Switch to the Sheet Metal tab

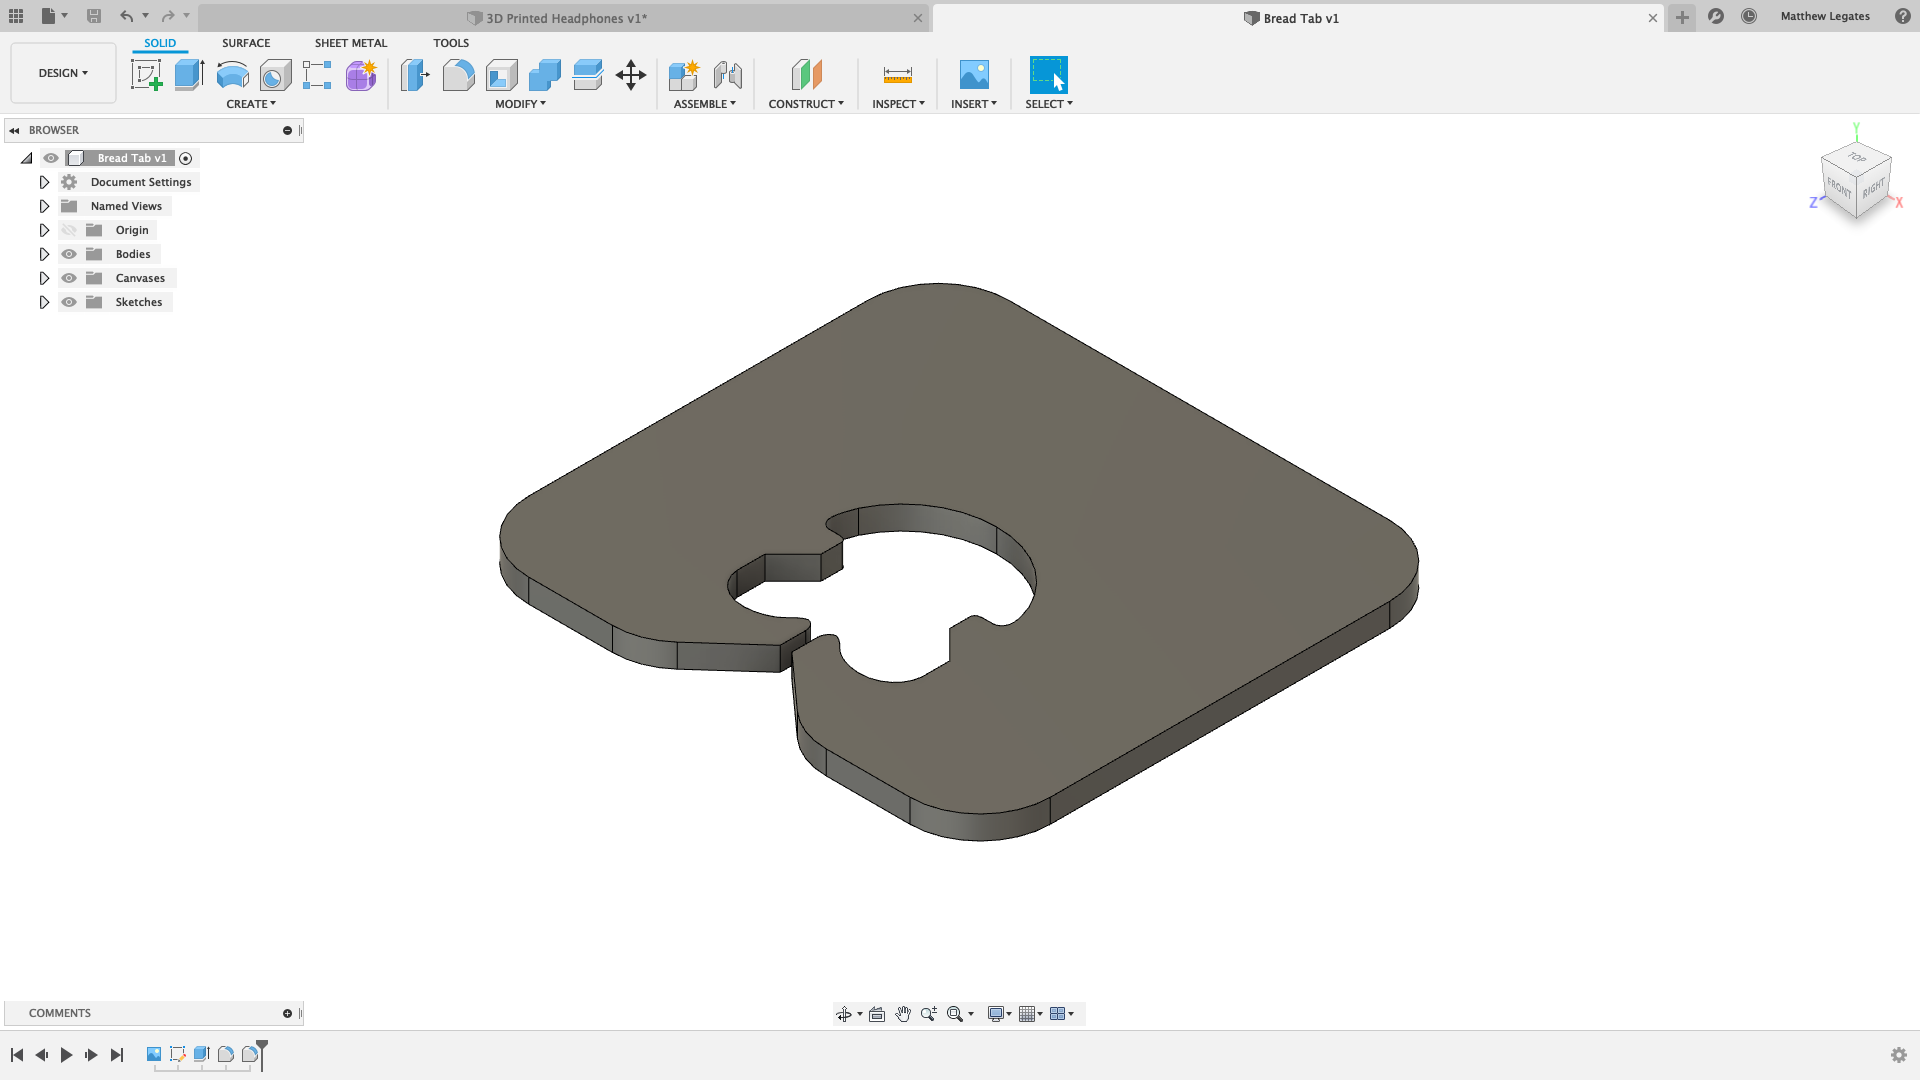click(350, 43)
